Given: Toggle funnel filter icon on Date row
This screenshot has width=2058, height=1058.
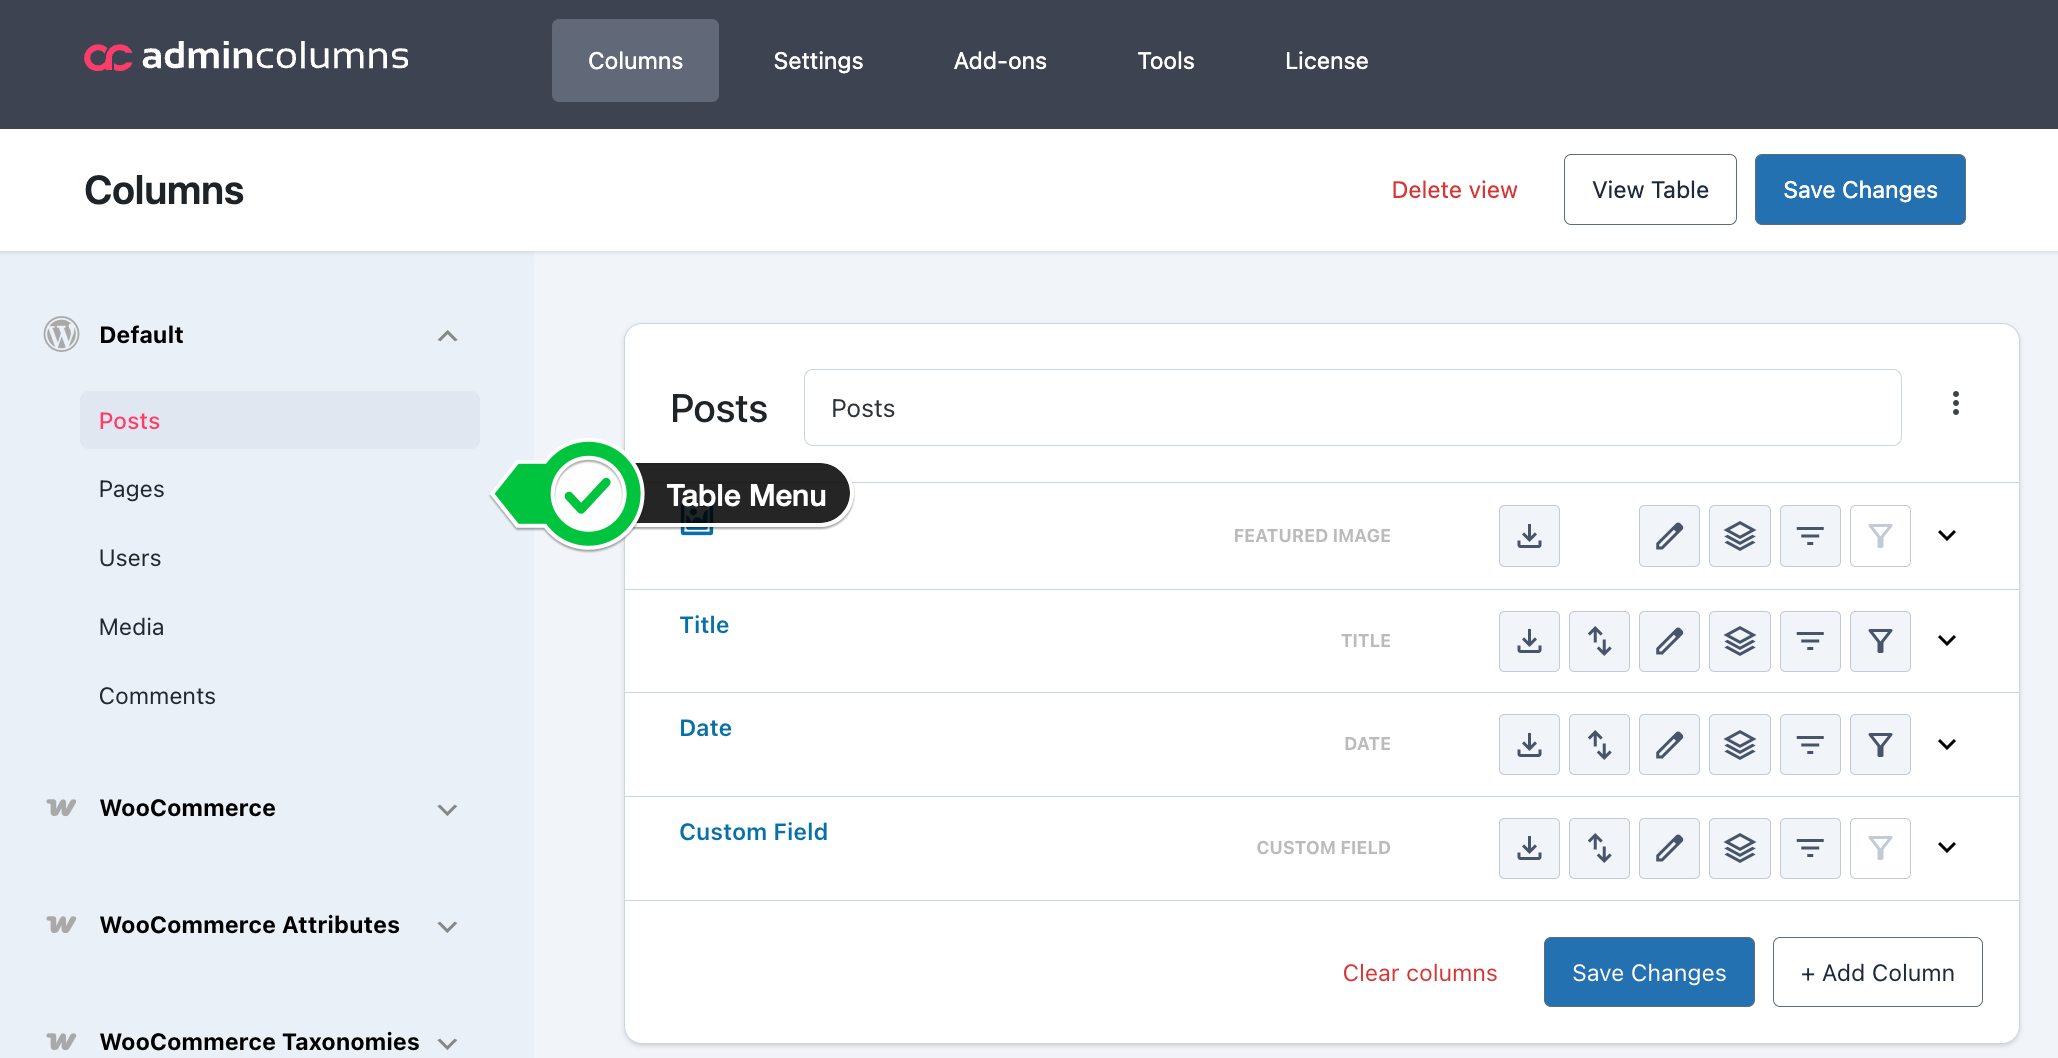Looking at the screenshot, I should click(x=1880, y=744).
